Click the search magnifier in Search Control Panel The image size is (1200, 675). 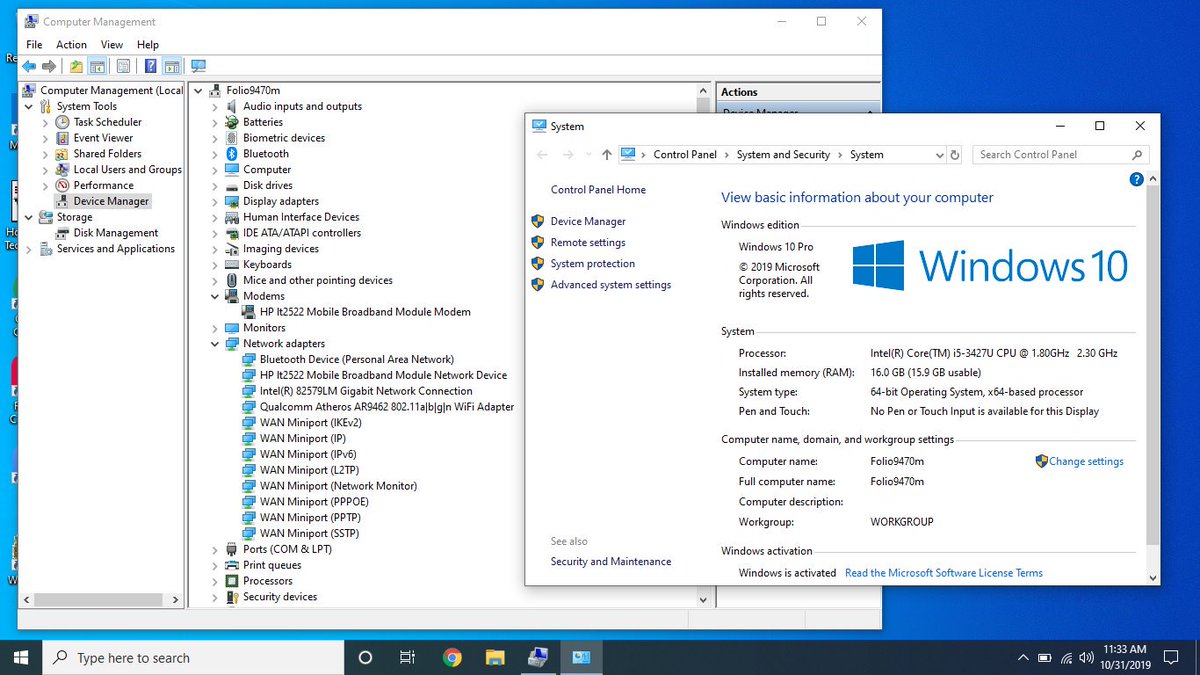point(1137,155)
